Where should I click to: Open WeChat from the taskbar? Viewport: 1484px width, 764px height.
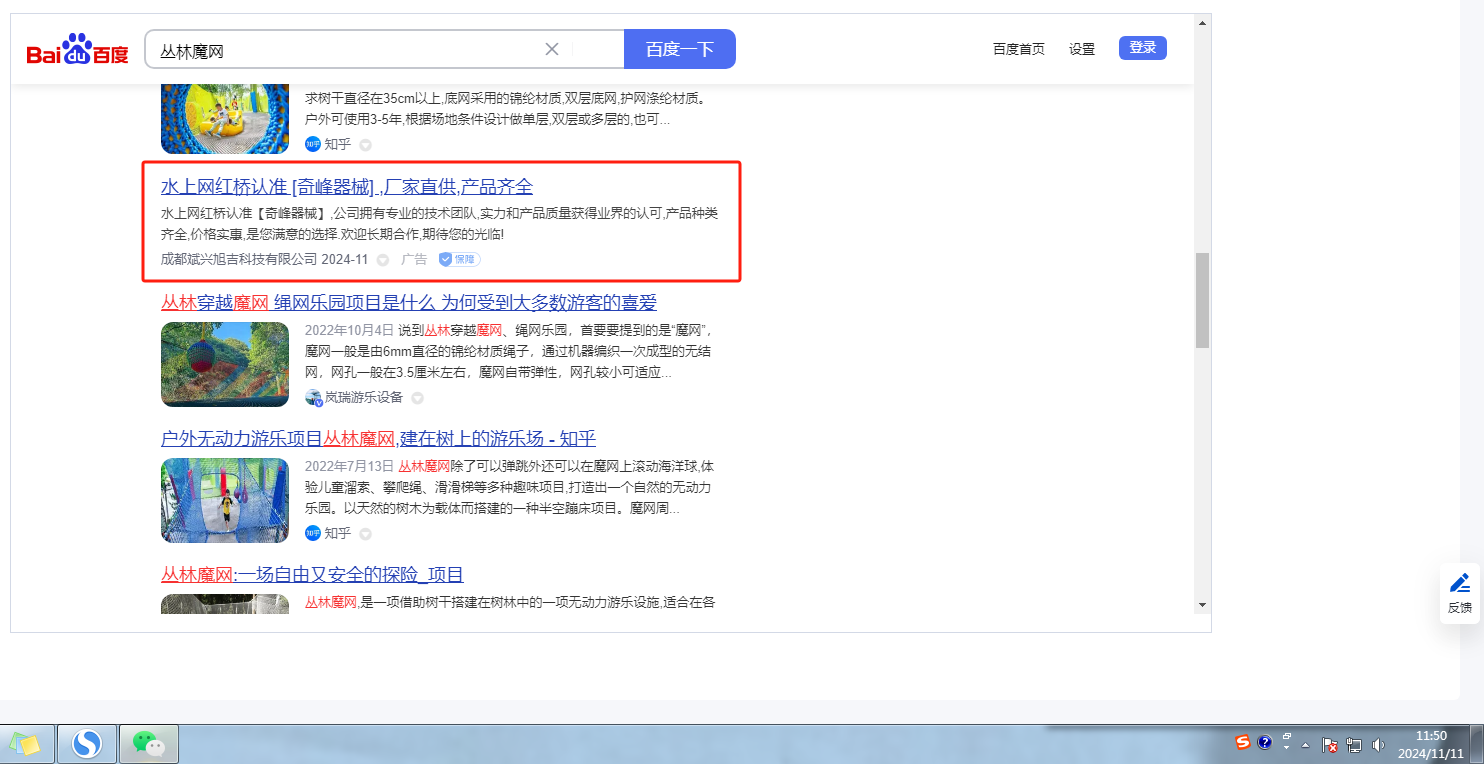pyautogui.click(x=149, y=744)
